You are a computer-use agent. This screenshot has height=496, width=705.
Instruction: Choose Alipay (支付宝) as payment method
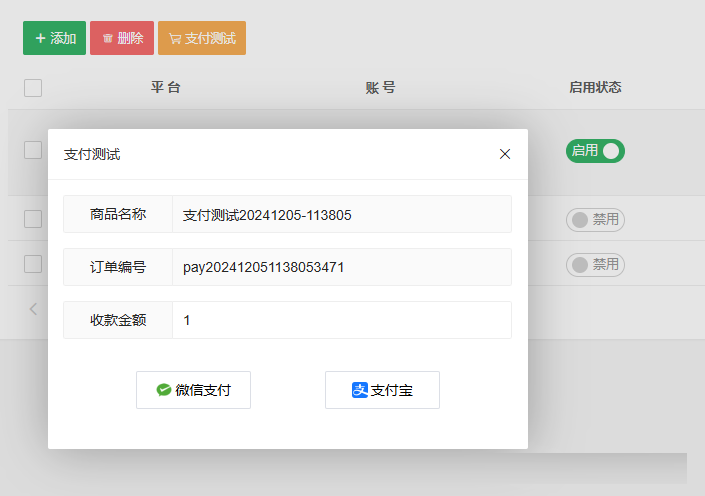[382, 390]
